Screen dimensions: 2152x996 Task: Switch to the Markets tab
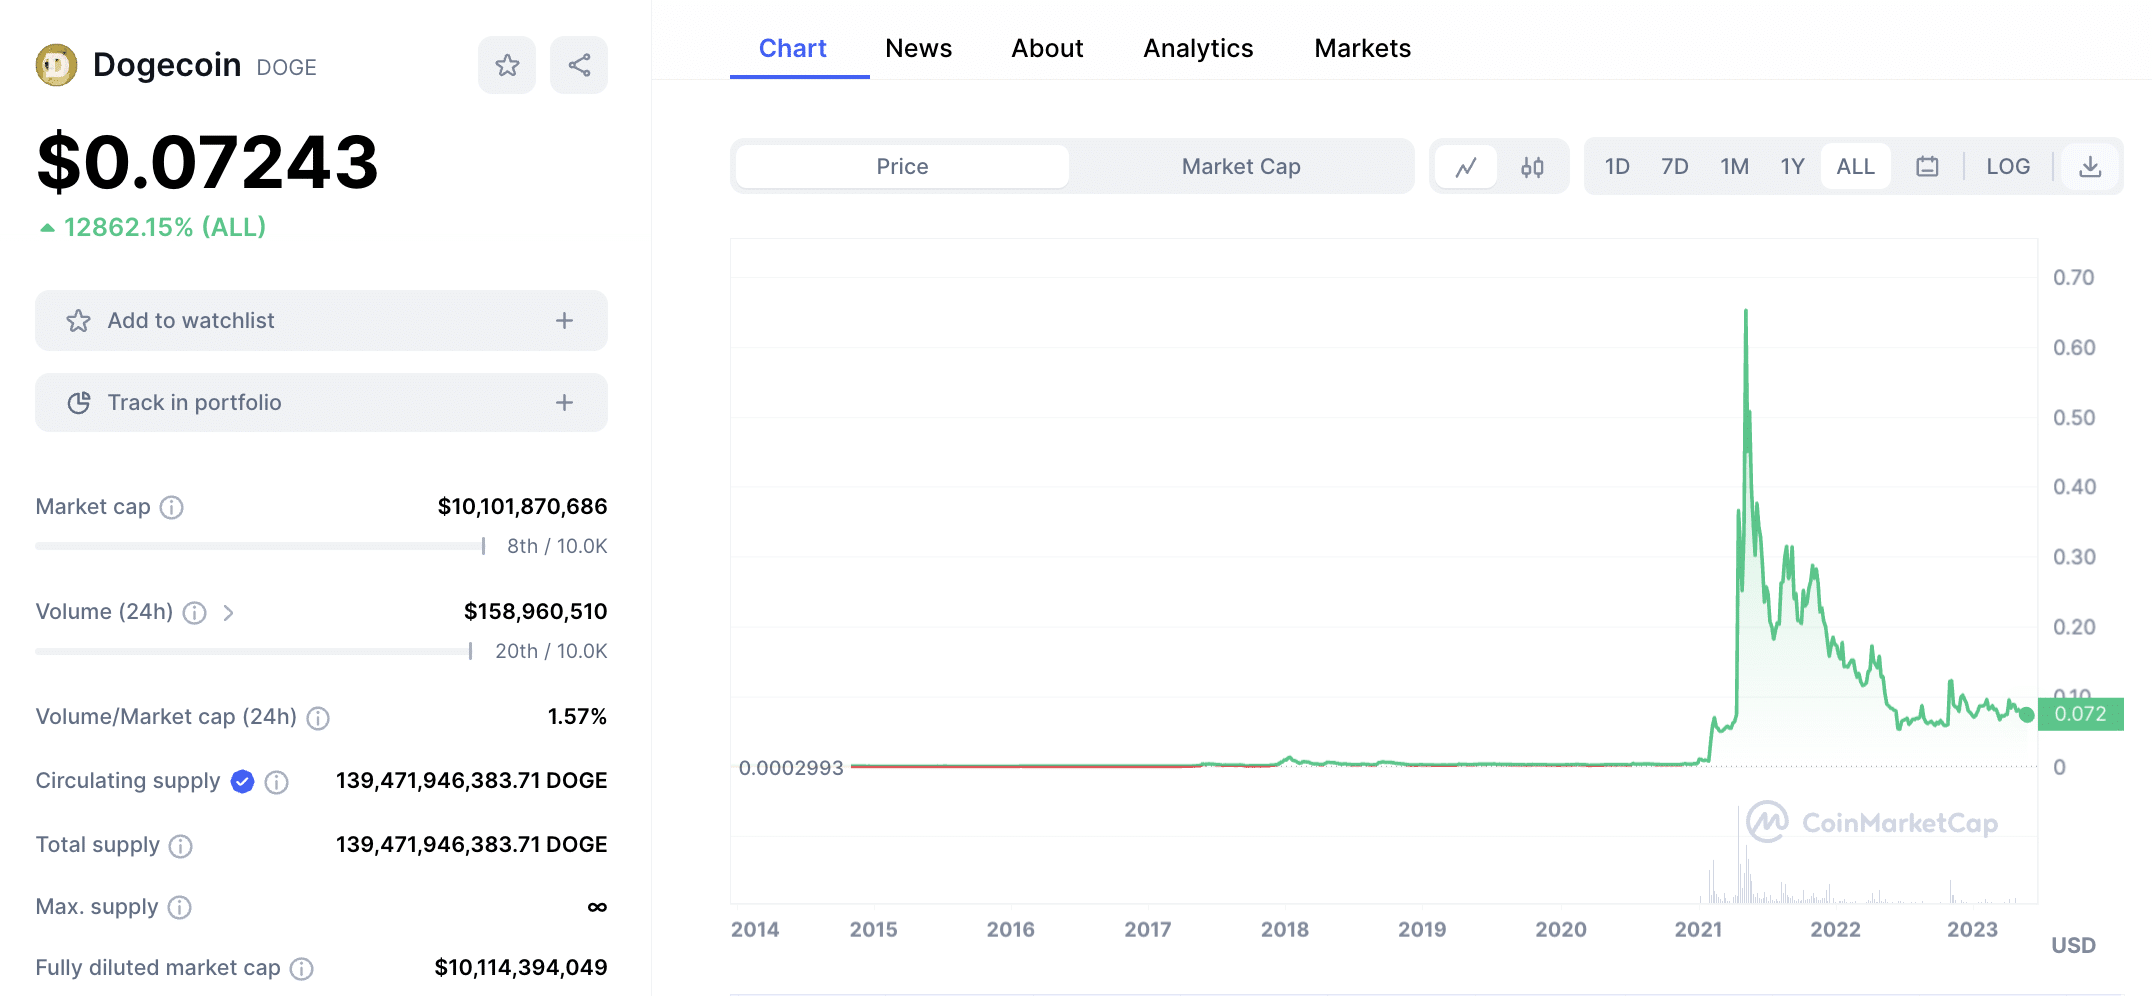1362,48
